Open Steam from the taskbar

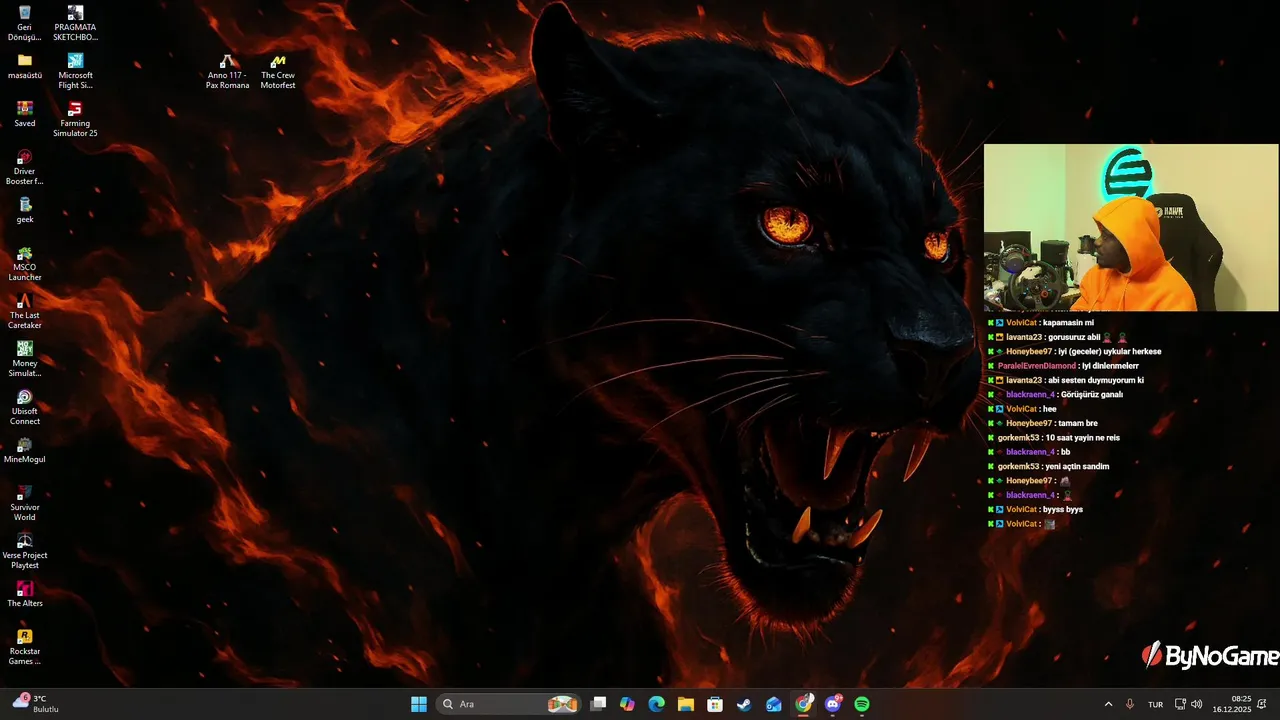pos(744,704)
